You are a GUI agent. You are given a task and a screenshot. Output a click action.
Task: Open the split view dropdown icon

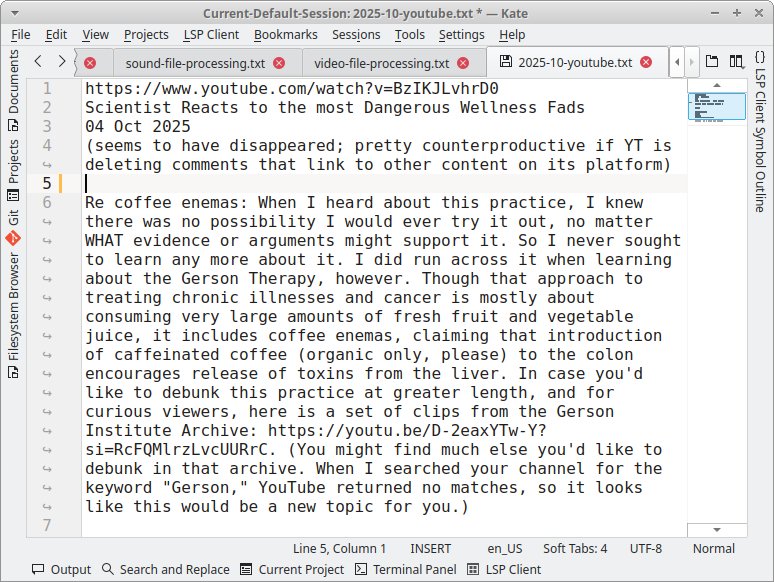736,61
